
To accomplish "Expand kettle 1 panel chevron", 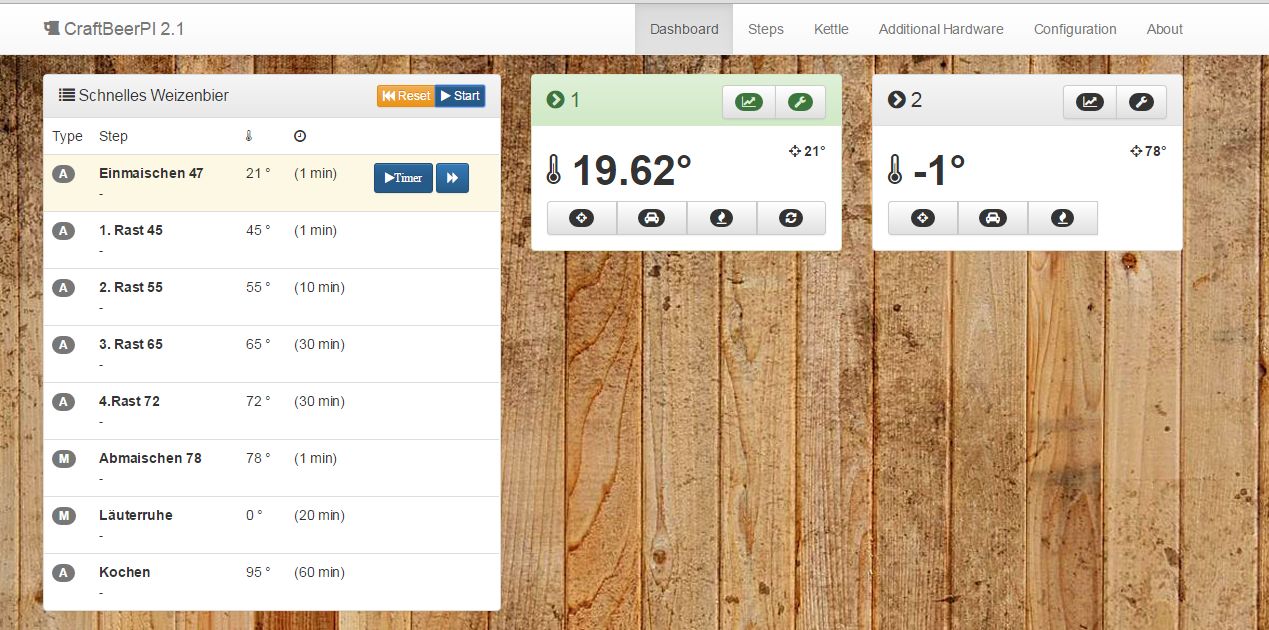I will [x=555, y=100].
